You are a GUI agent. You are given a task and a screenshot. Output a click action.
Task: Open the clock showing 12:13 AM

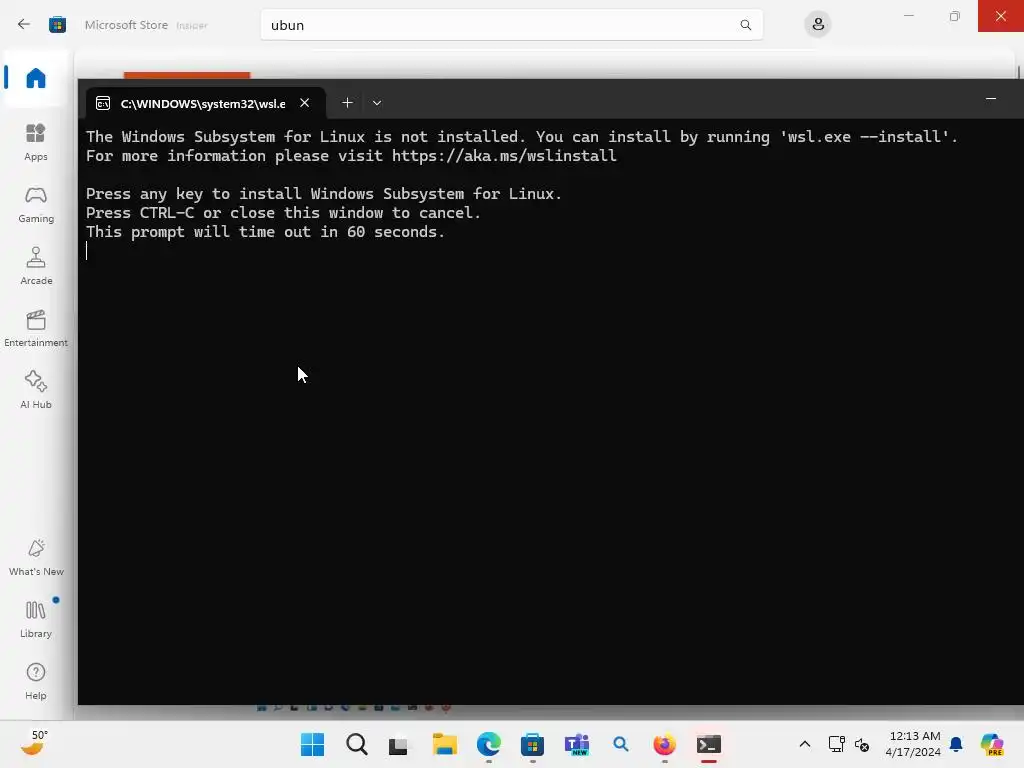pyautogui.click(x=913, y=744)
